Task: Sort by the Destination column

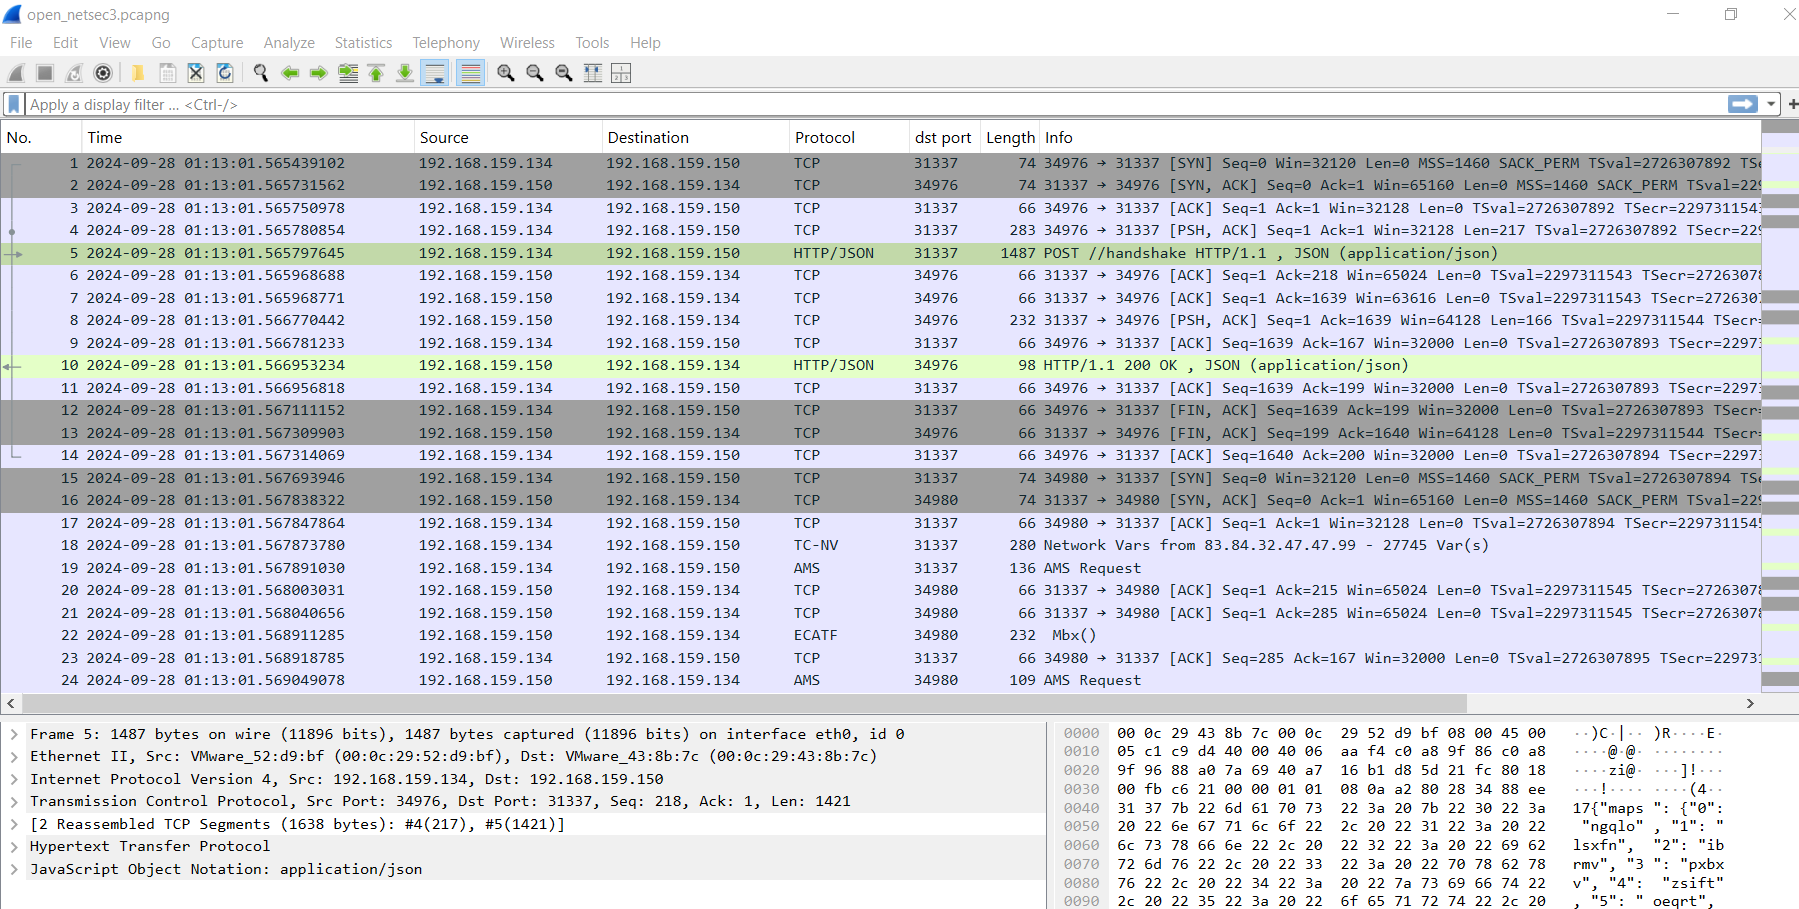Action: (696, 138)
